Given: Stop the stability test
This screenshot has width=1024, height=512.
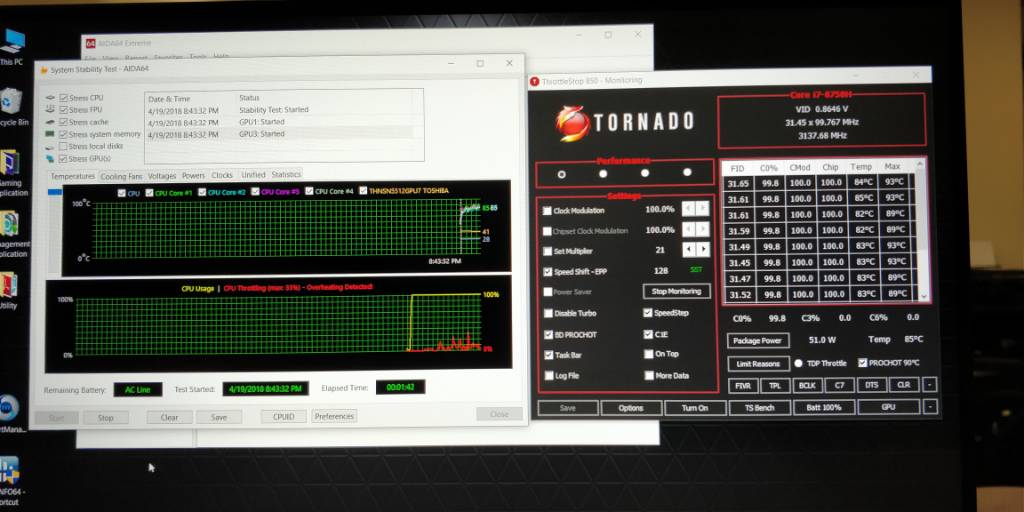Looking at the screenshot, I should coord(106,418).
